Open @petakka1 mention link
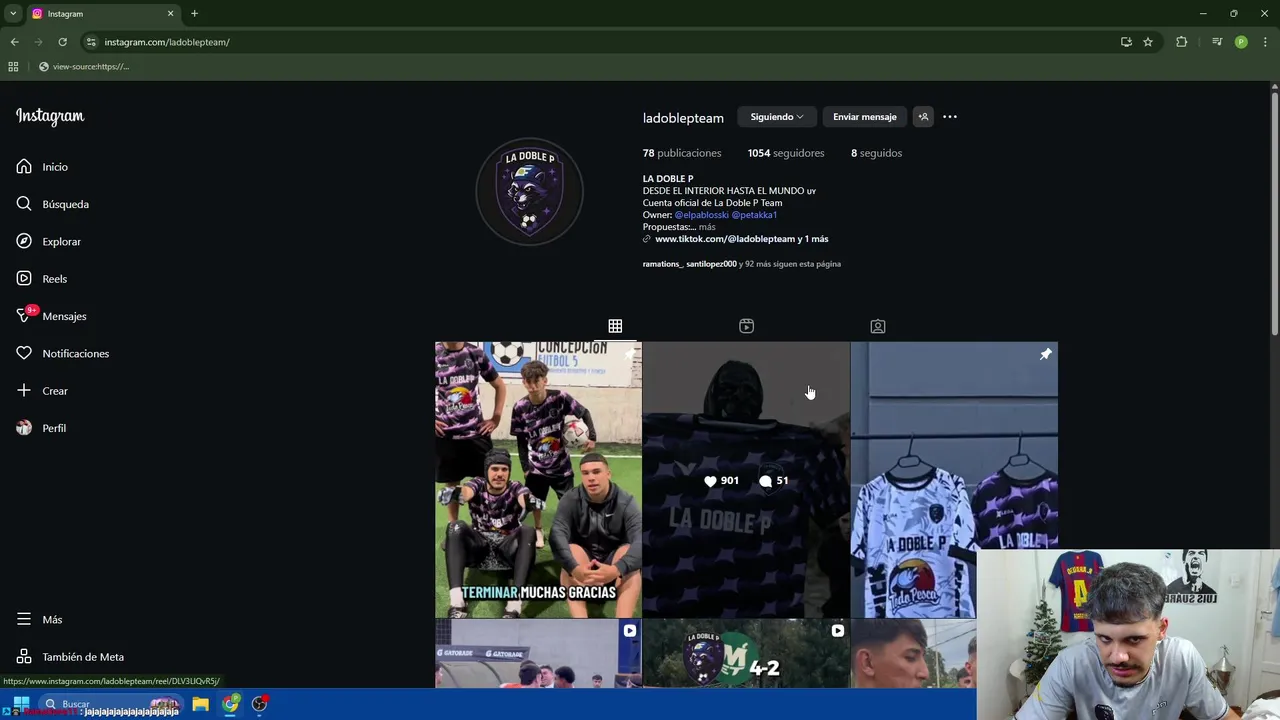1280x720 pixels. click(x=754, y=215)
